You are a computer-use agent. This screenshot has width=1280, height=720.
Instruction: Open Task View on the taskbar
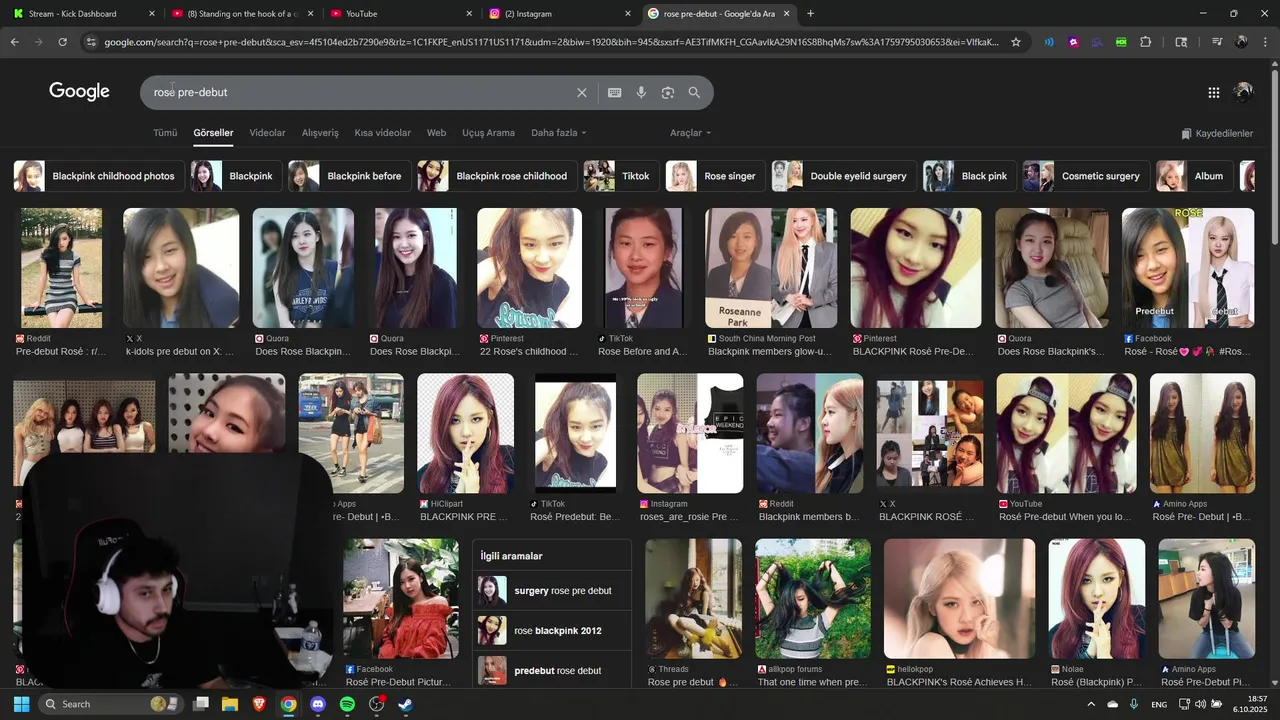[x=200, y=704]
